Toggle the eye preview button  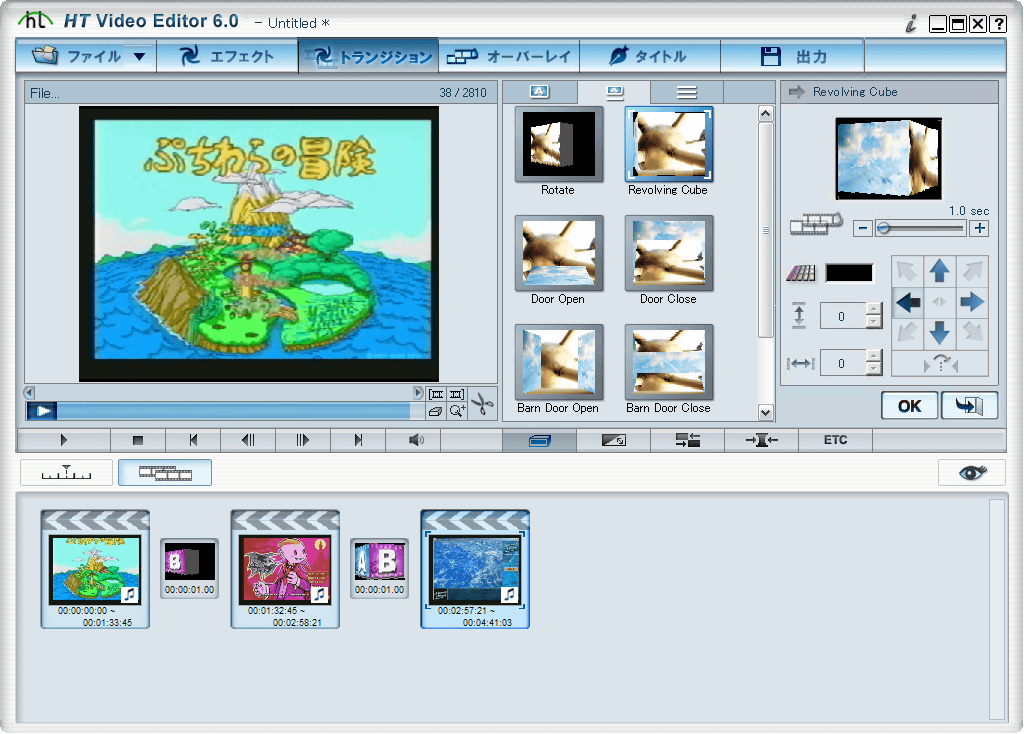(x=972, y=472)
